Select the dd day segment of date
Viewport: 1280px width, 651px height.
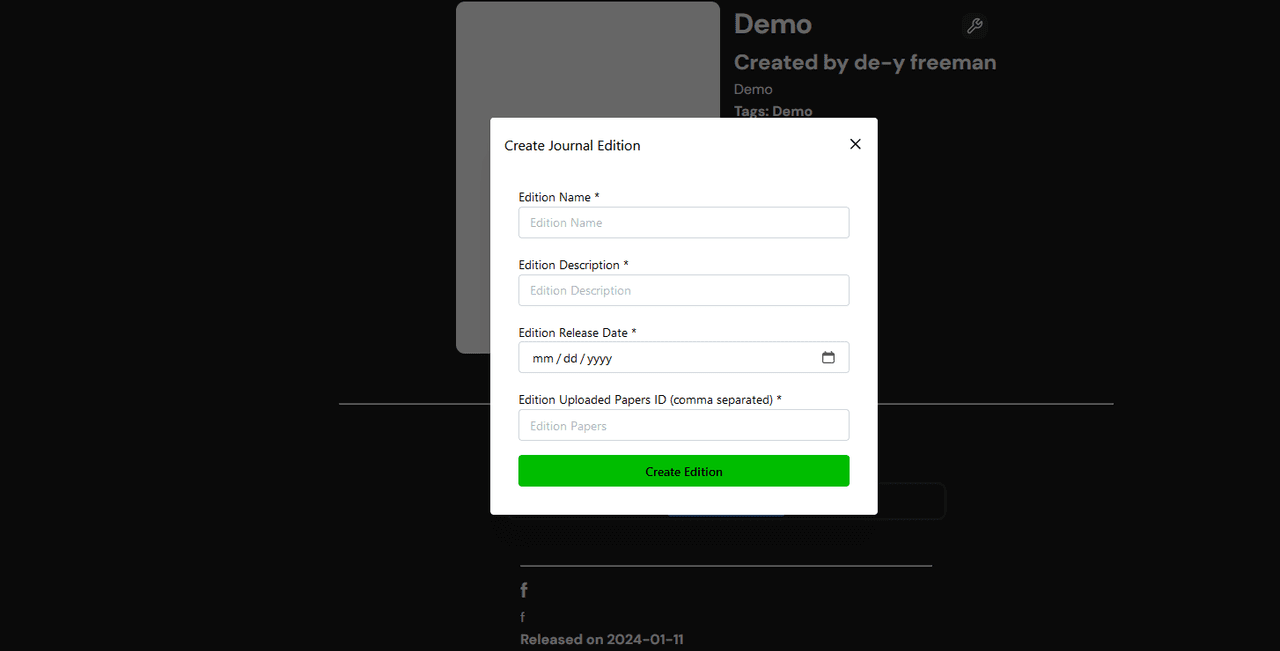(x=570, y=358)
